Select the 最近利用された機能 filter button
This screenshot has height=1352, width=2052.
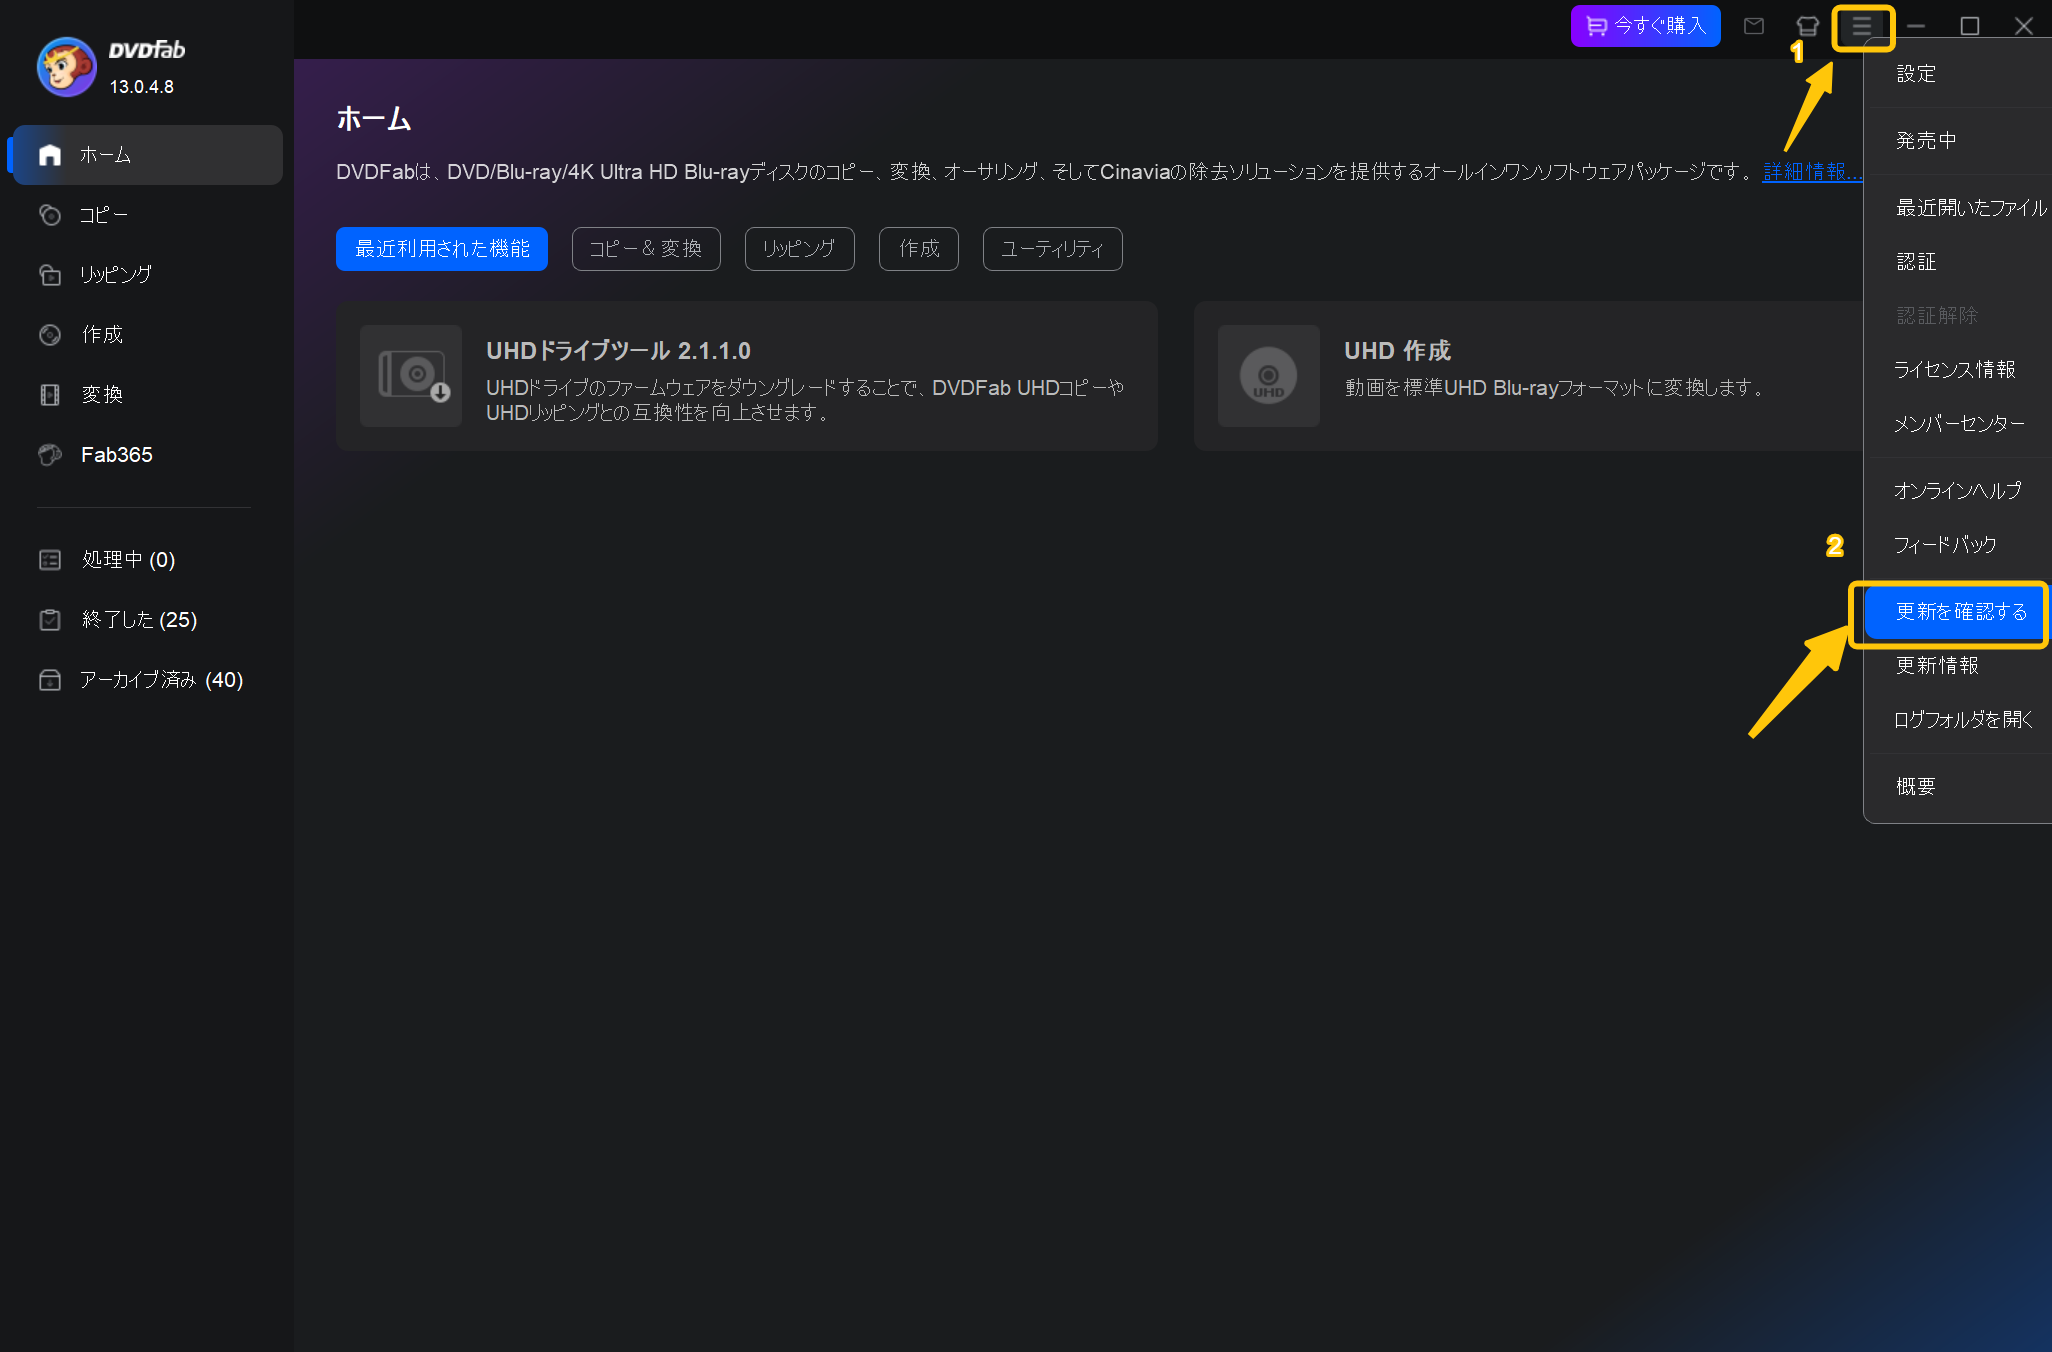(x=442, y=249)
